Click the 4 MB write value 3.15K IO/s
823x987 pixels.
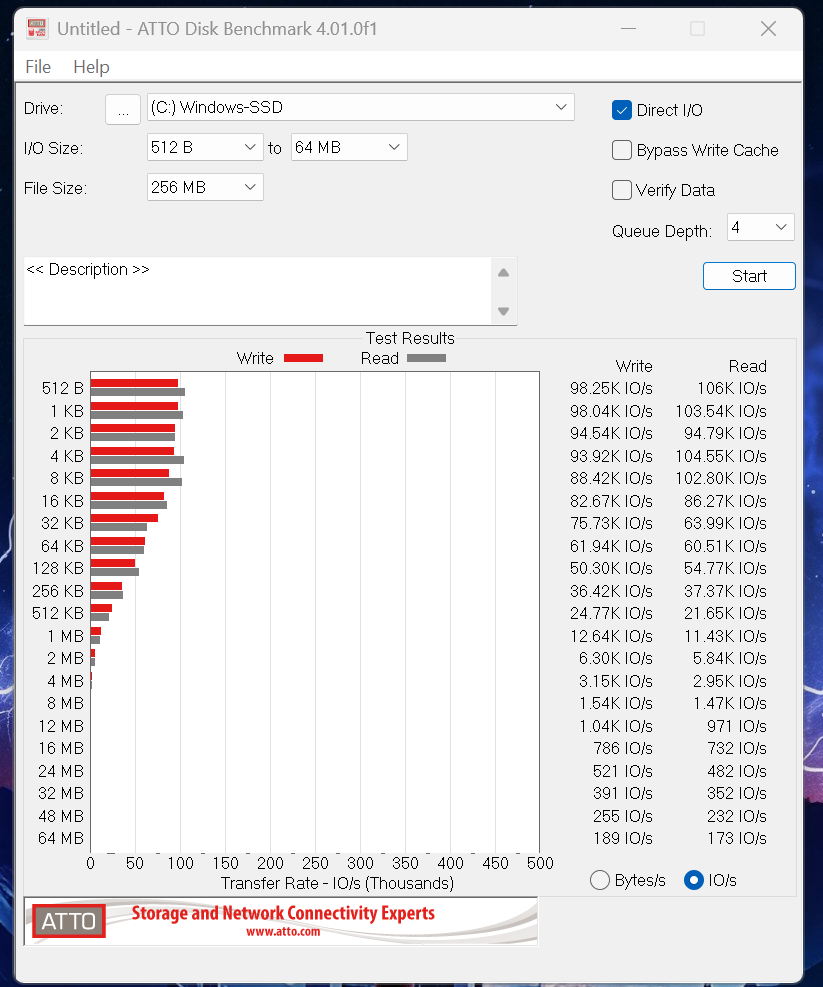[615, 681]
